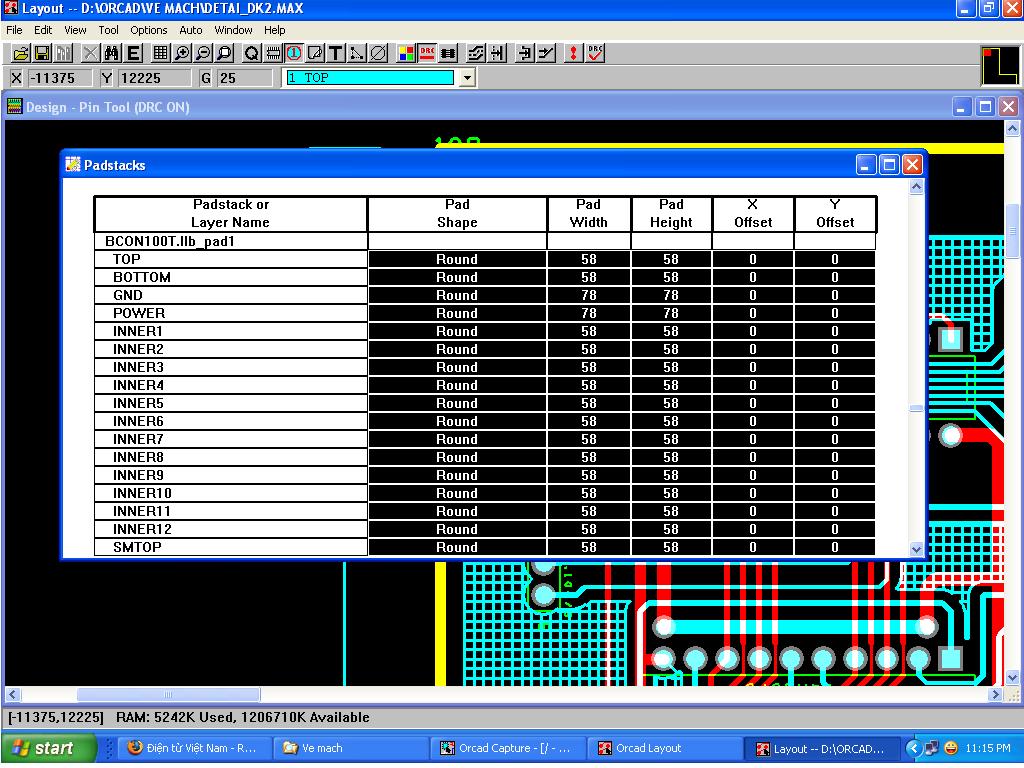Select the Error tool circle-slash icon
This screenshot has height=768, width=1024.
(378, 54)
